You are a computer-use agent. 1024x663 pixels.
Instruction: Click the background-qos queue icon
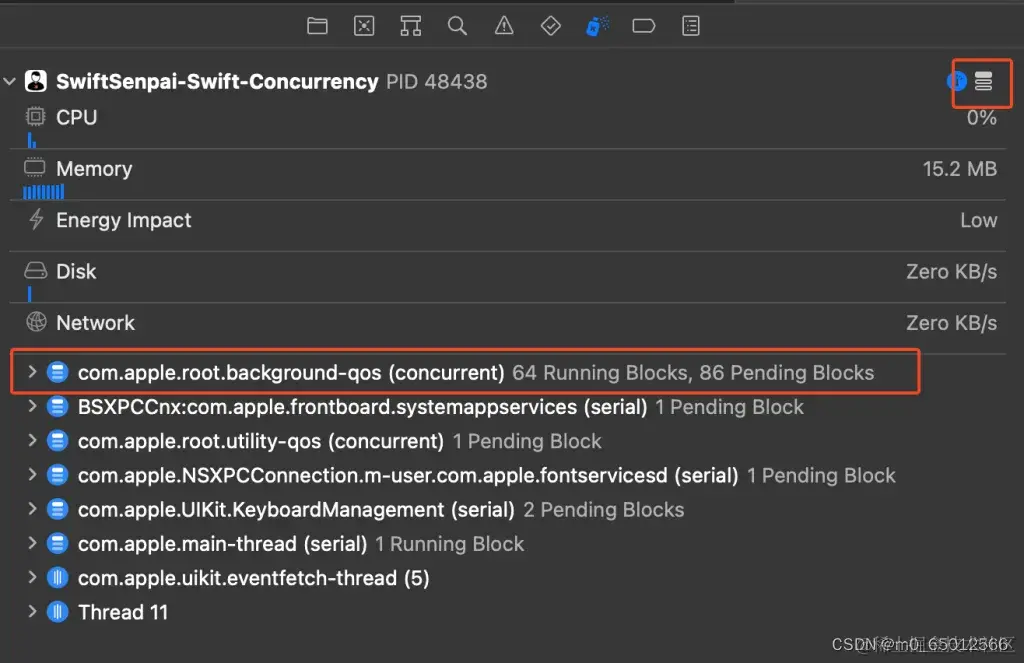click(57, 372)
